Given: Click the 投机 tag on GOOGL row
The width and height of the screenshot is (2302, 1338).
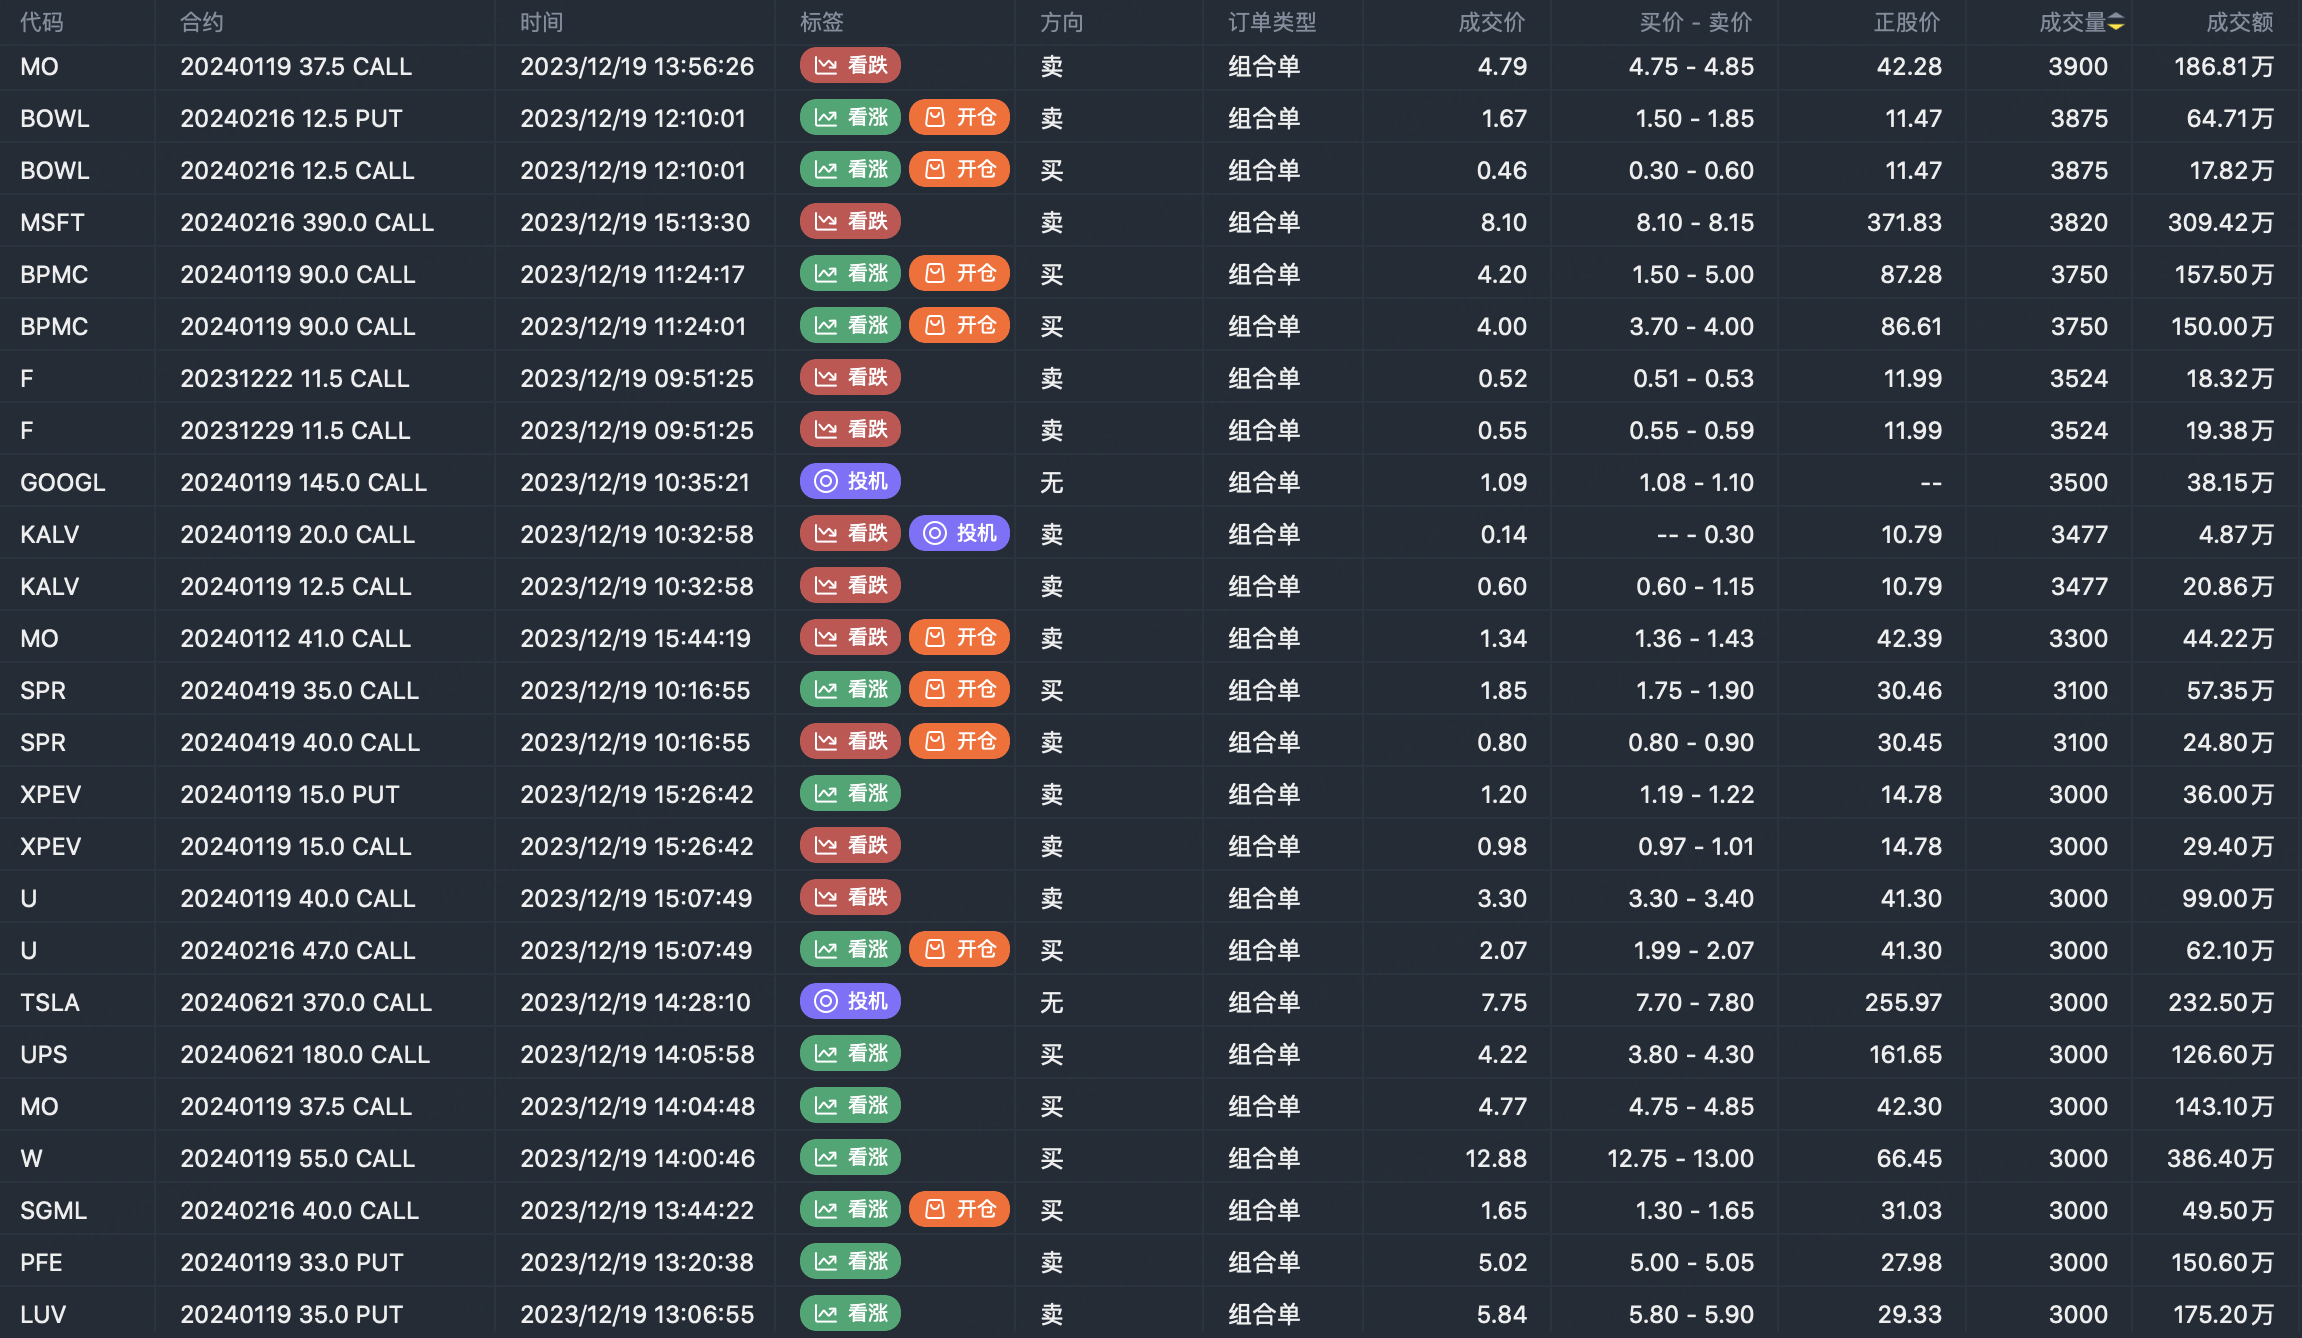Looking at the screenshot, I should click(x=850, y=482).
